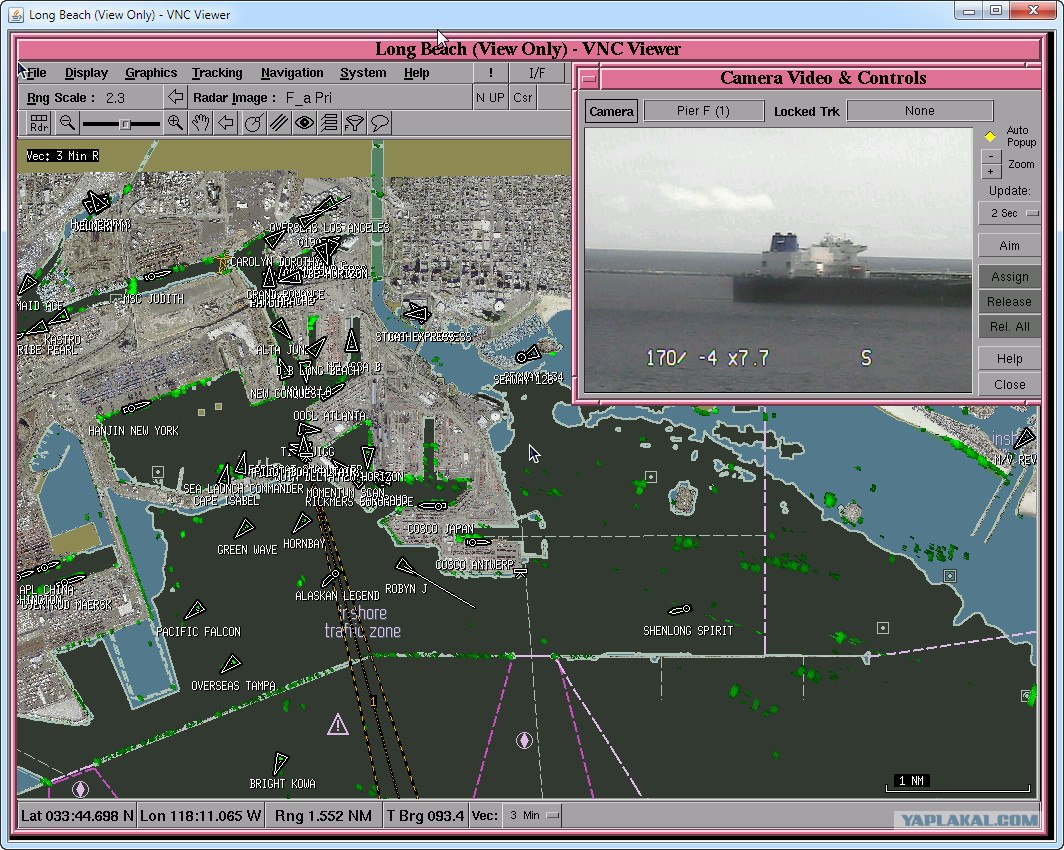The image size is (1064, 850).
Task: Click Radar Image field F_a Pri
Action: click(x=309, y=98)
